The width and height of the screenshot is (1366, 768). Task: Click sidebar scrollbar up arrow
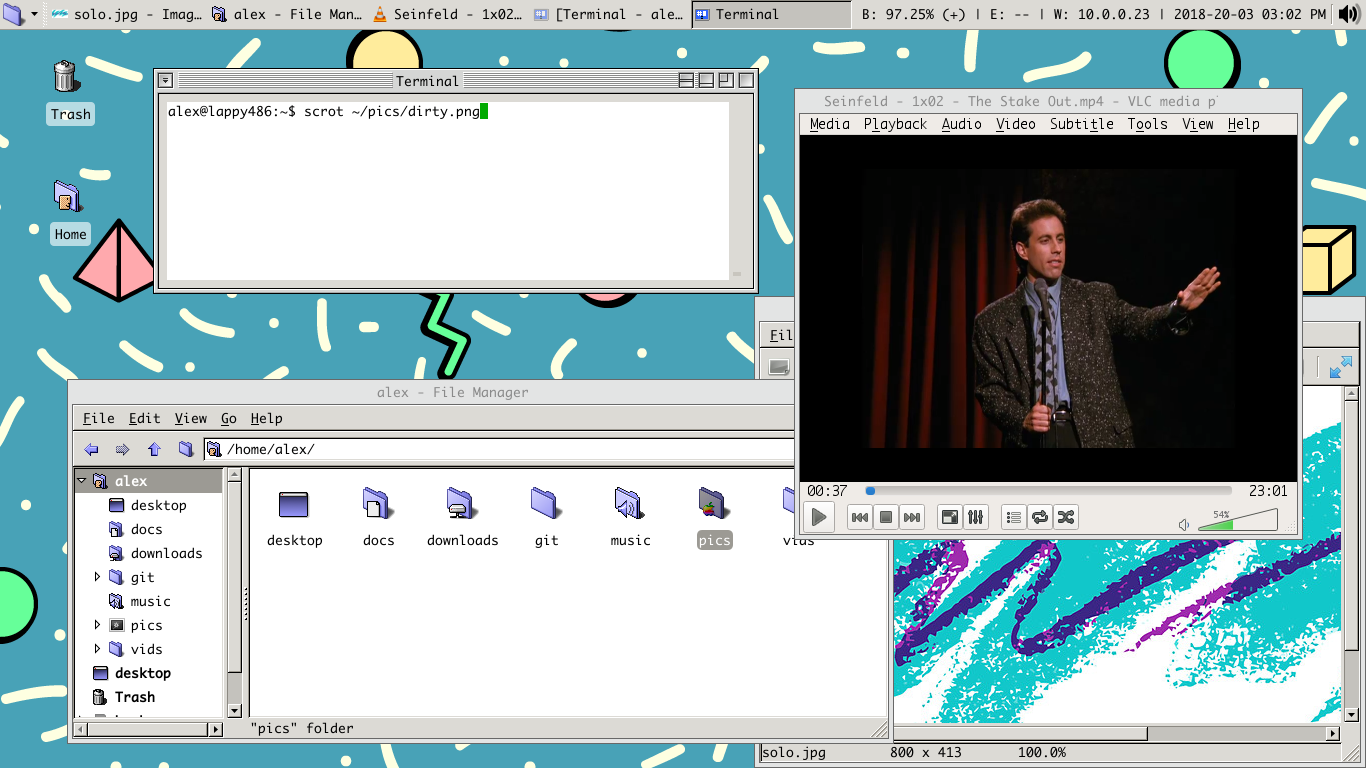235,475
